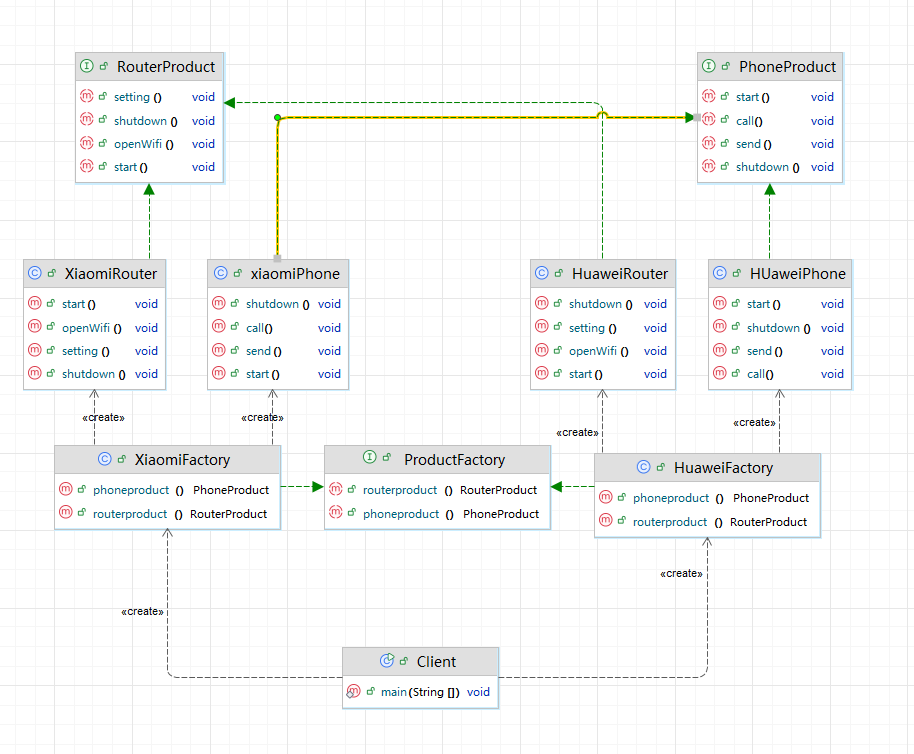Click «create» label below HuaweiRouter

point(577,432)
